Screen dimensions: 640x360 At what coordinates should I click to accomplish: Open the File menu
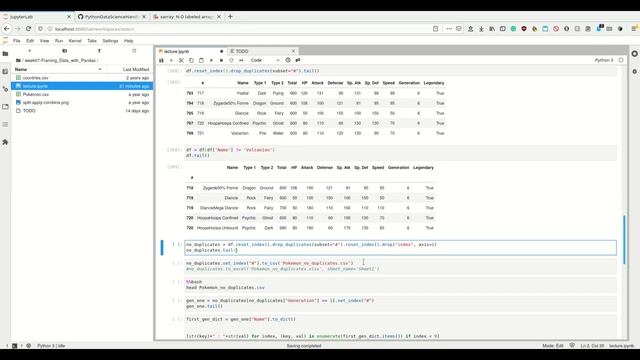click(17, 41)
